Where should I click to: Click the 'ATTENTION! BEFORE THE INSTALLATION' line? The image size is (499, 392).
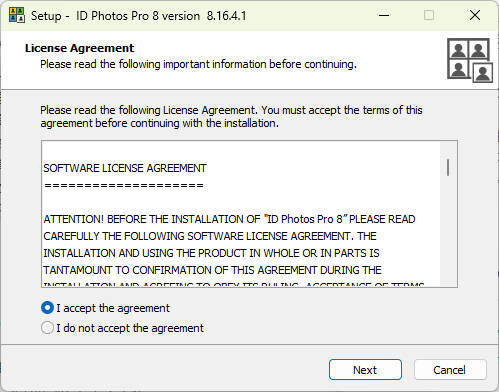[x=229, y=219]
